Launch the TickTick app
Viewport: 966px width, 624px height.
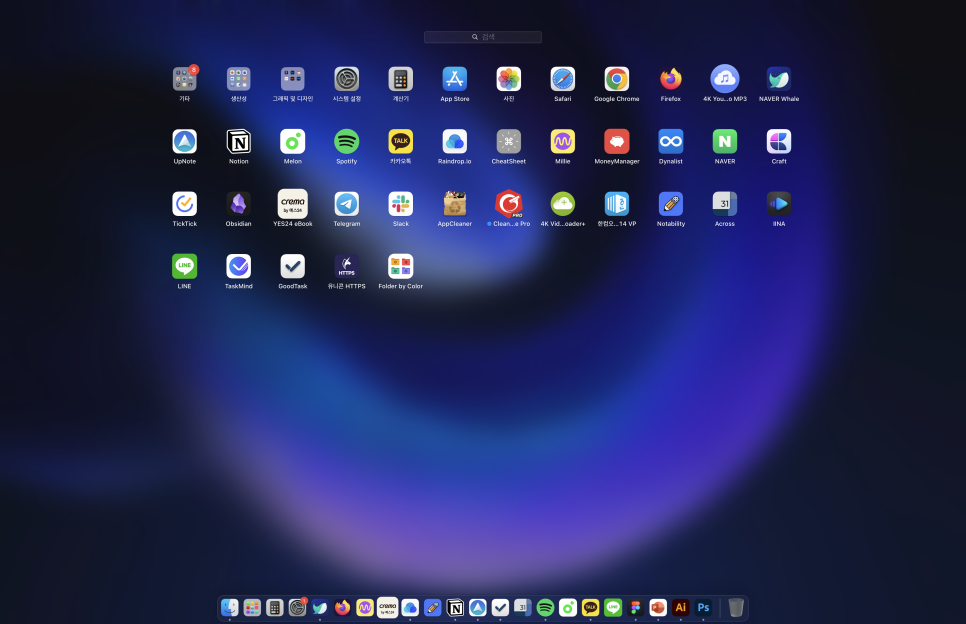pos(185,204)
